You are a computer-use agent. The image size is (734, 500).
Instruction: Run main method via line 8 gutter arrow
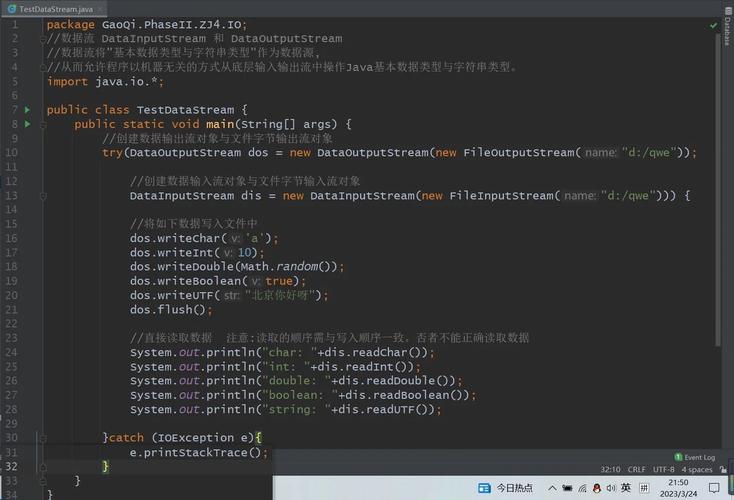[x=27, y=124]
